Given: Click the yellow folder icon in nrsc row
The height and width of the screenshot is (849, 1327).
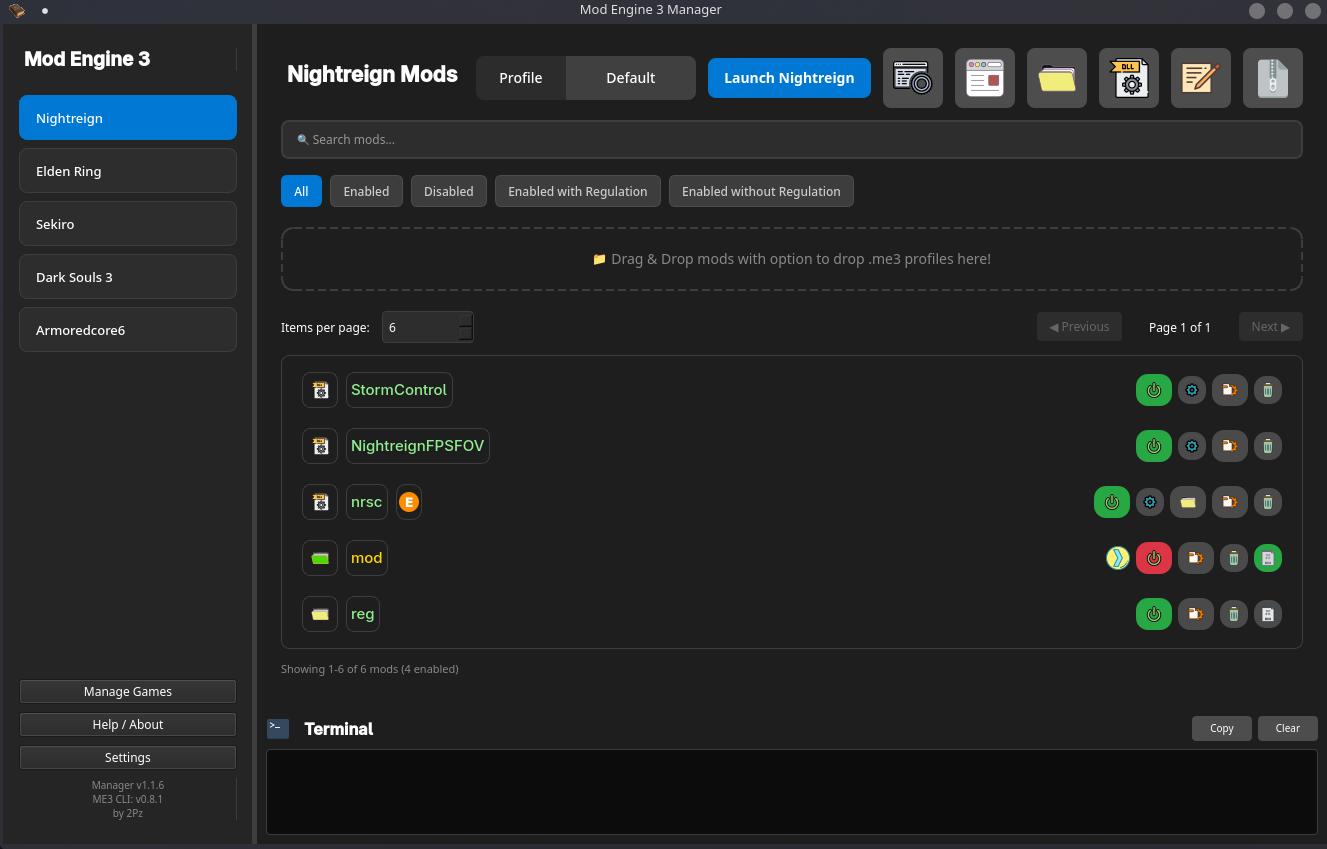Looking at the screenshot, I should click(1187, 502).
